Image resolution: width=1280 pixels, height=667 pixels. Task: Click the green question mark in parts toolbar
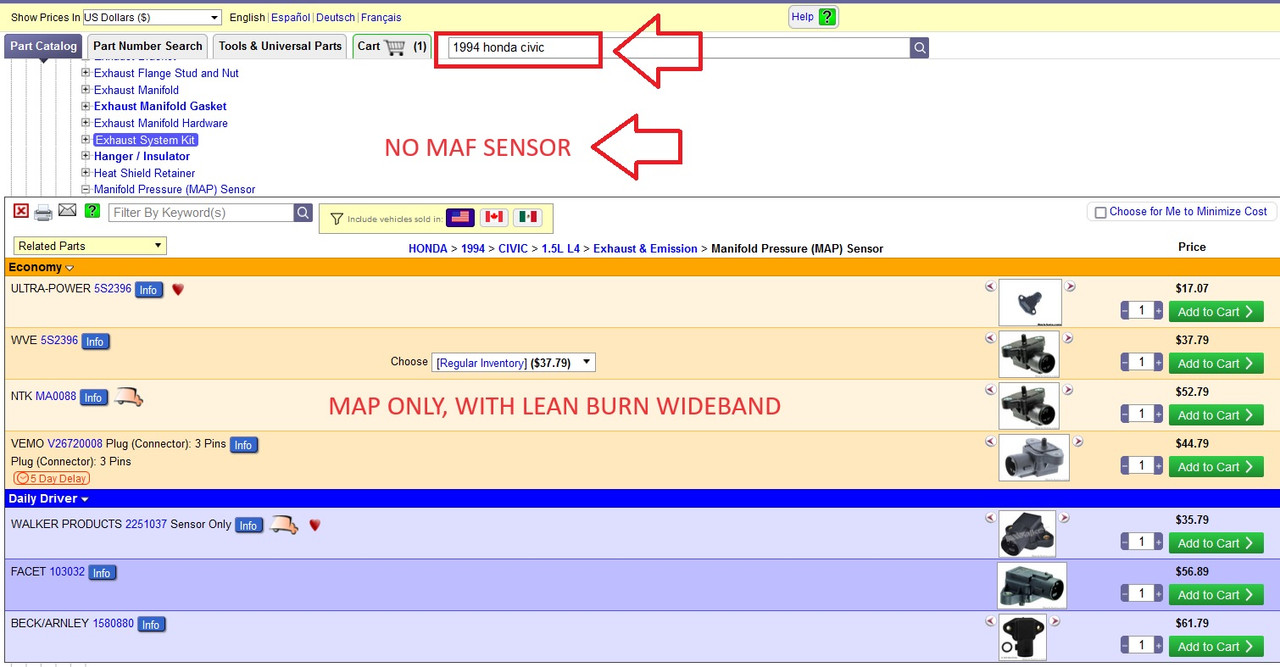point(92,211)
